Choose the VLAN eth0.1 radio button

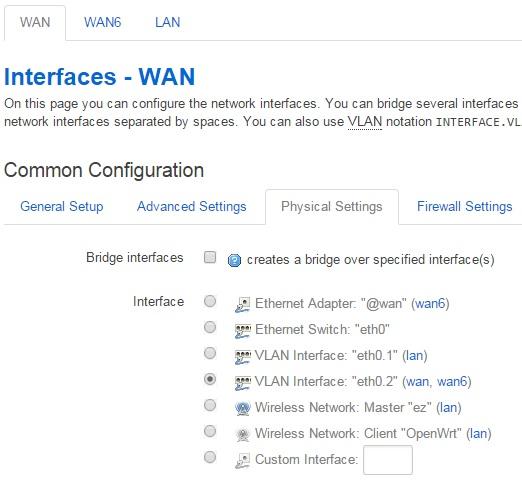(x=210, y=353)
